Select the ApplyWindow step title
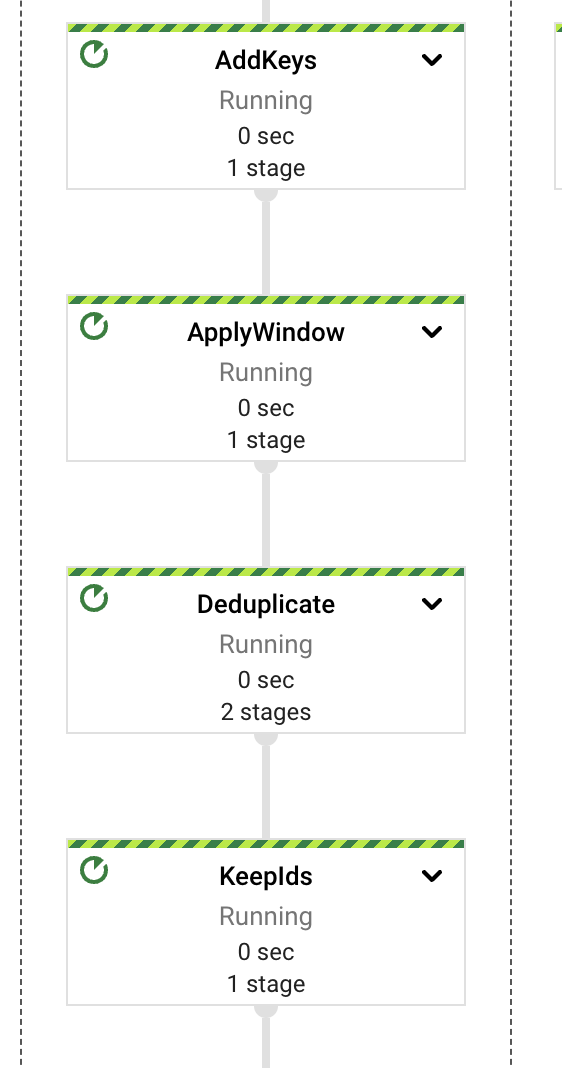 266,332
